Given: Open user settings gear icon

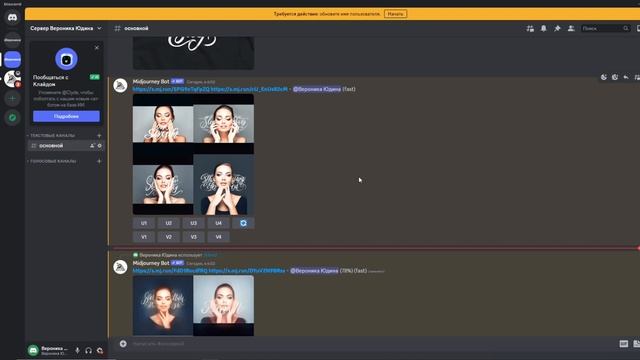Looking at the screenshot, I should (x=100, y=350).
